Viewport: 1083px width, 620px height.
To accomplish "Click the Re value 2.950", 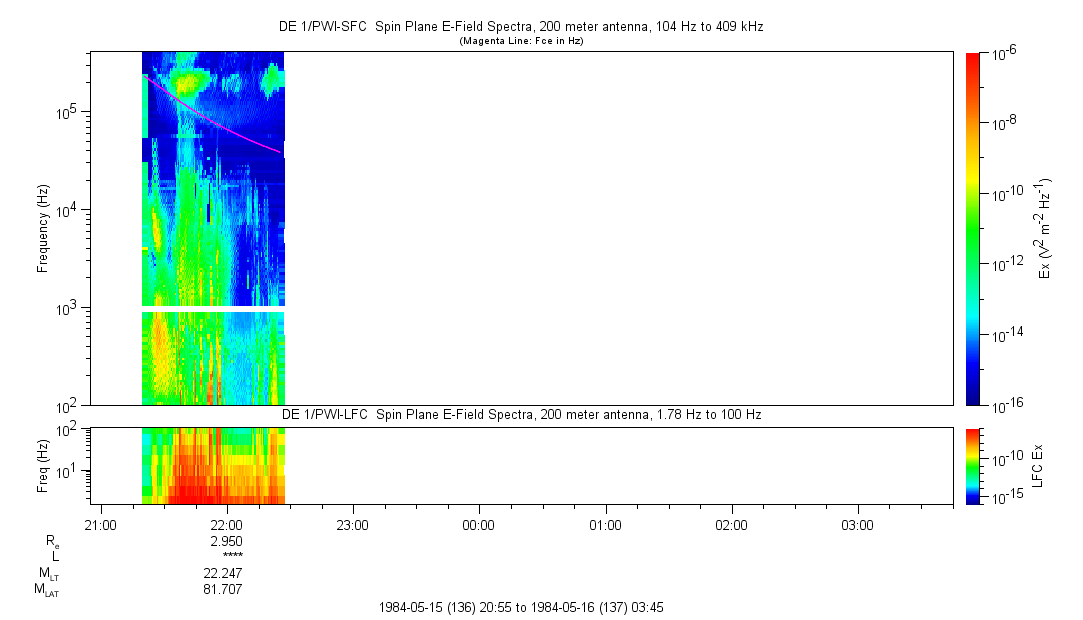I will click(x=225, y=541).
